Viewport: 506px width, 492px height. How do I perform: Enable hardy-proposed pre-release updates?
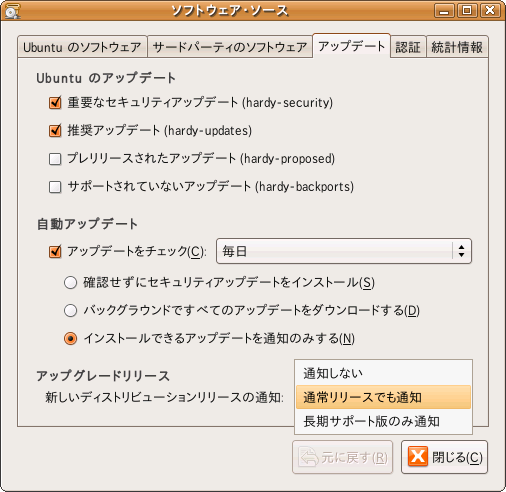tap(55, 159)
